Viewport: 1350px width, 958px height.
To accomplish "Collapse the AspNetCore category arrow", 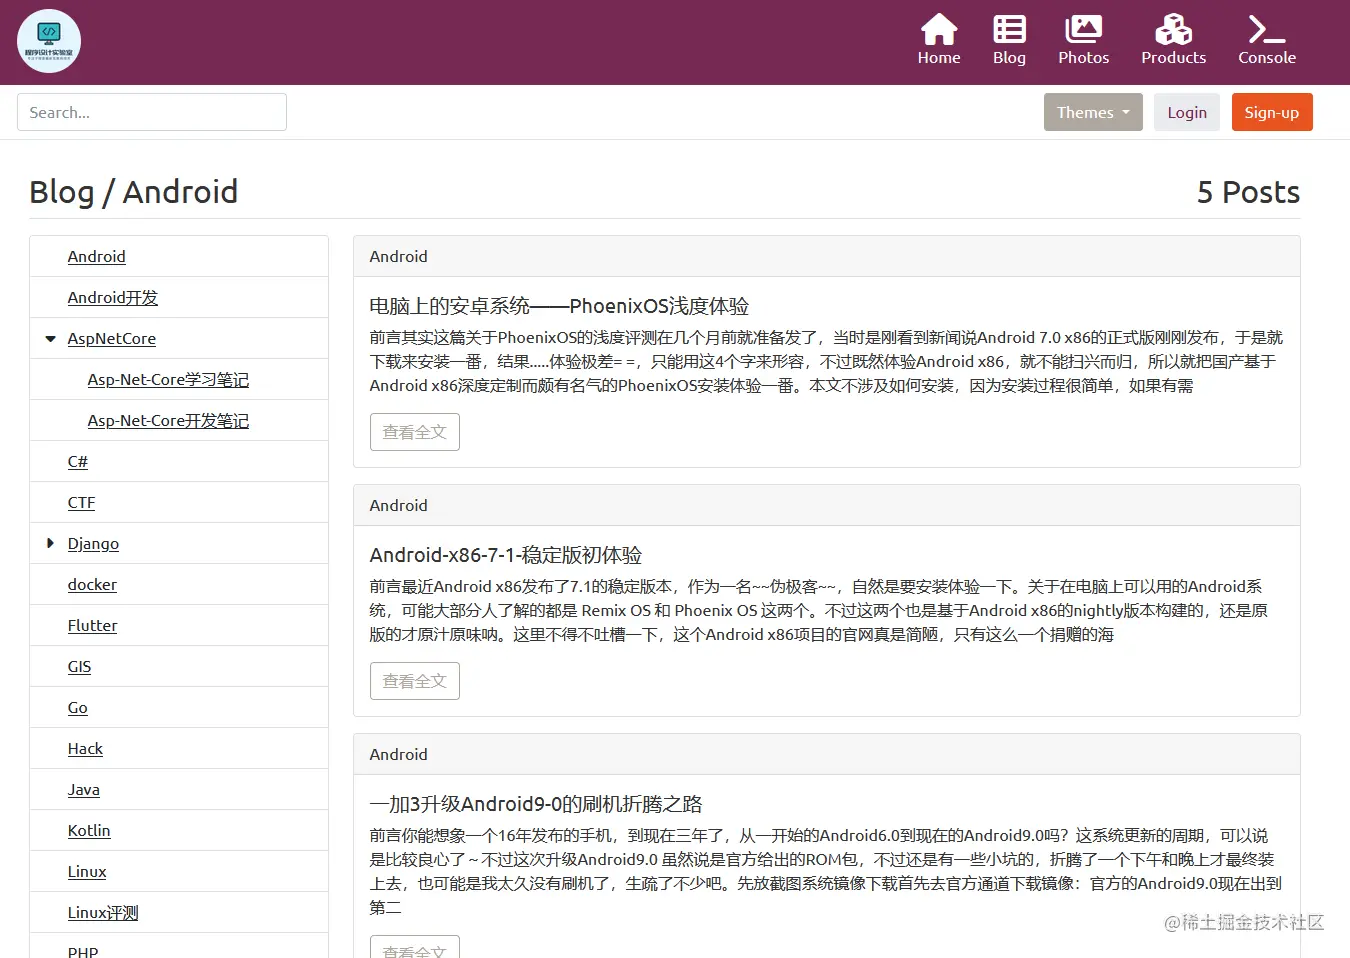I will (x=50, y=339).
